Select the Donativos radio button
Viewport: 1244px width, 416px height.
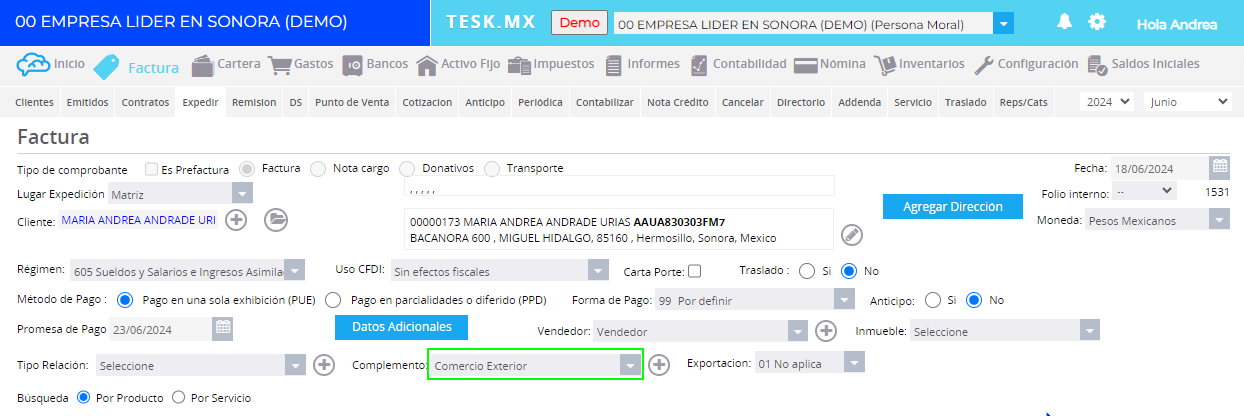point(407,169)
